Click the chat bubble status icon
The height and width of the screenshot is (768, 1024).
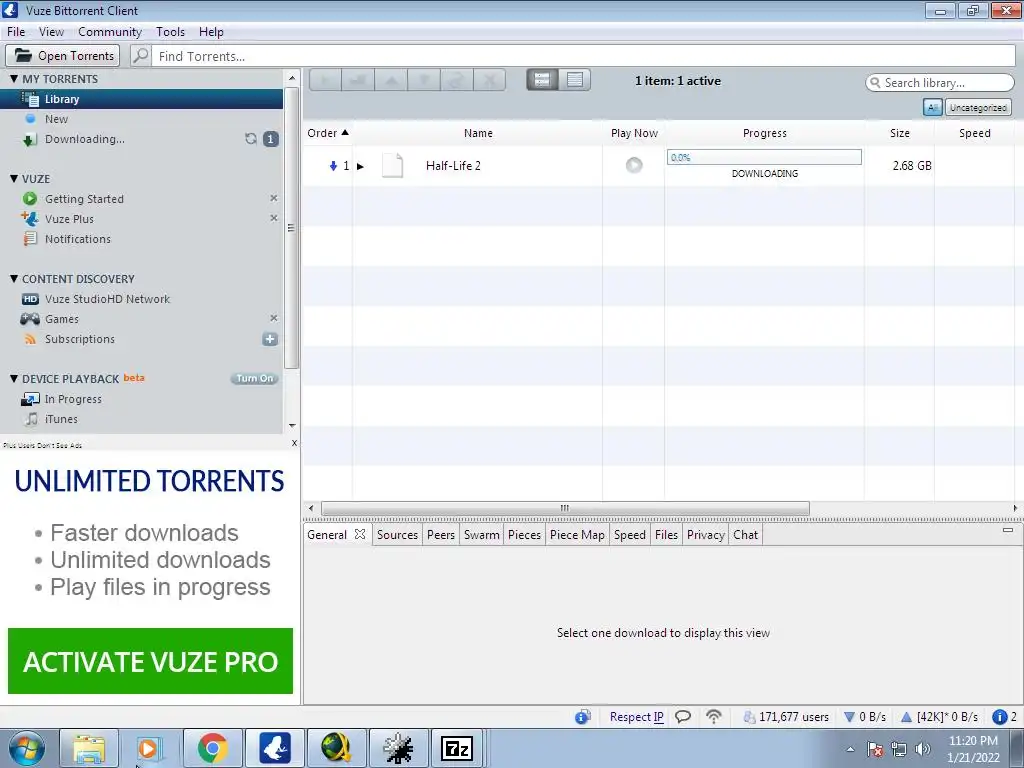(683, 717)
